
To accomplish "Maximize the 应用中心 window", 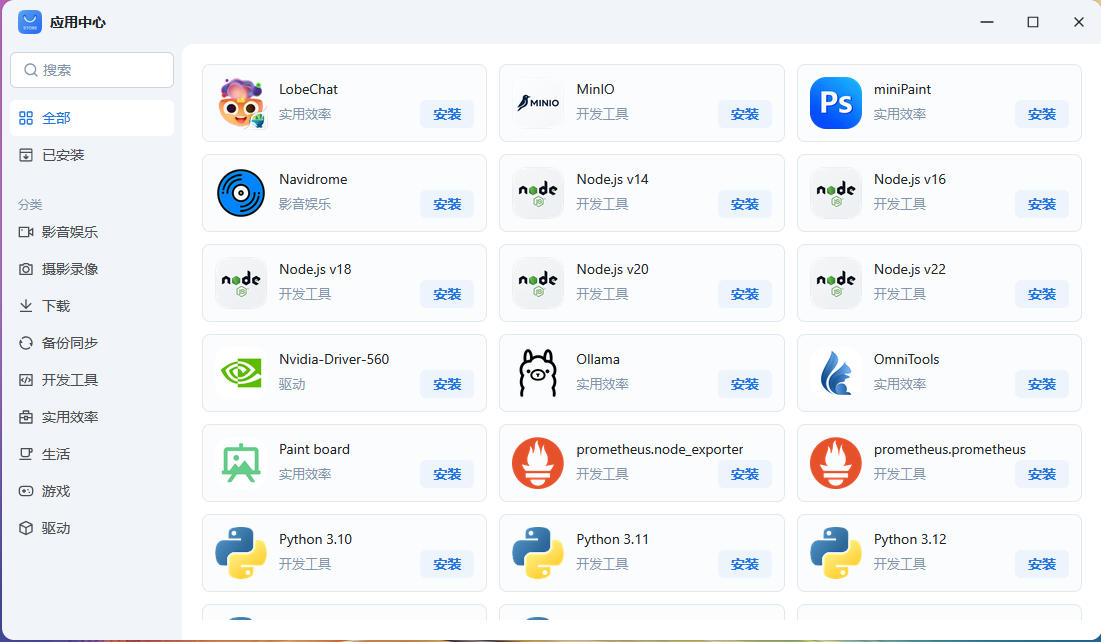I will (x=1032, y=22).
